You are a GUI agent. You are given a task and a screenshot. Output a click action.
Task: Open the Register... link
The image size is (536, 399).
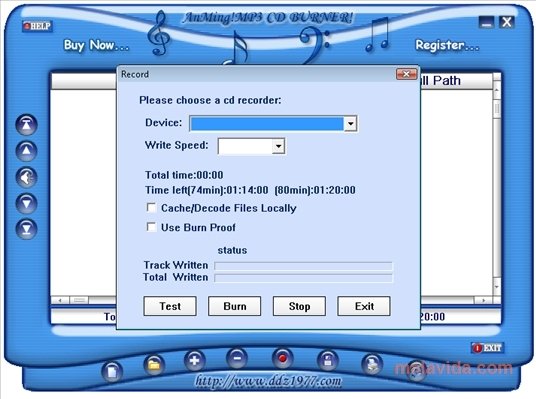(447, 45)
